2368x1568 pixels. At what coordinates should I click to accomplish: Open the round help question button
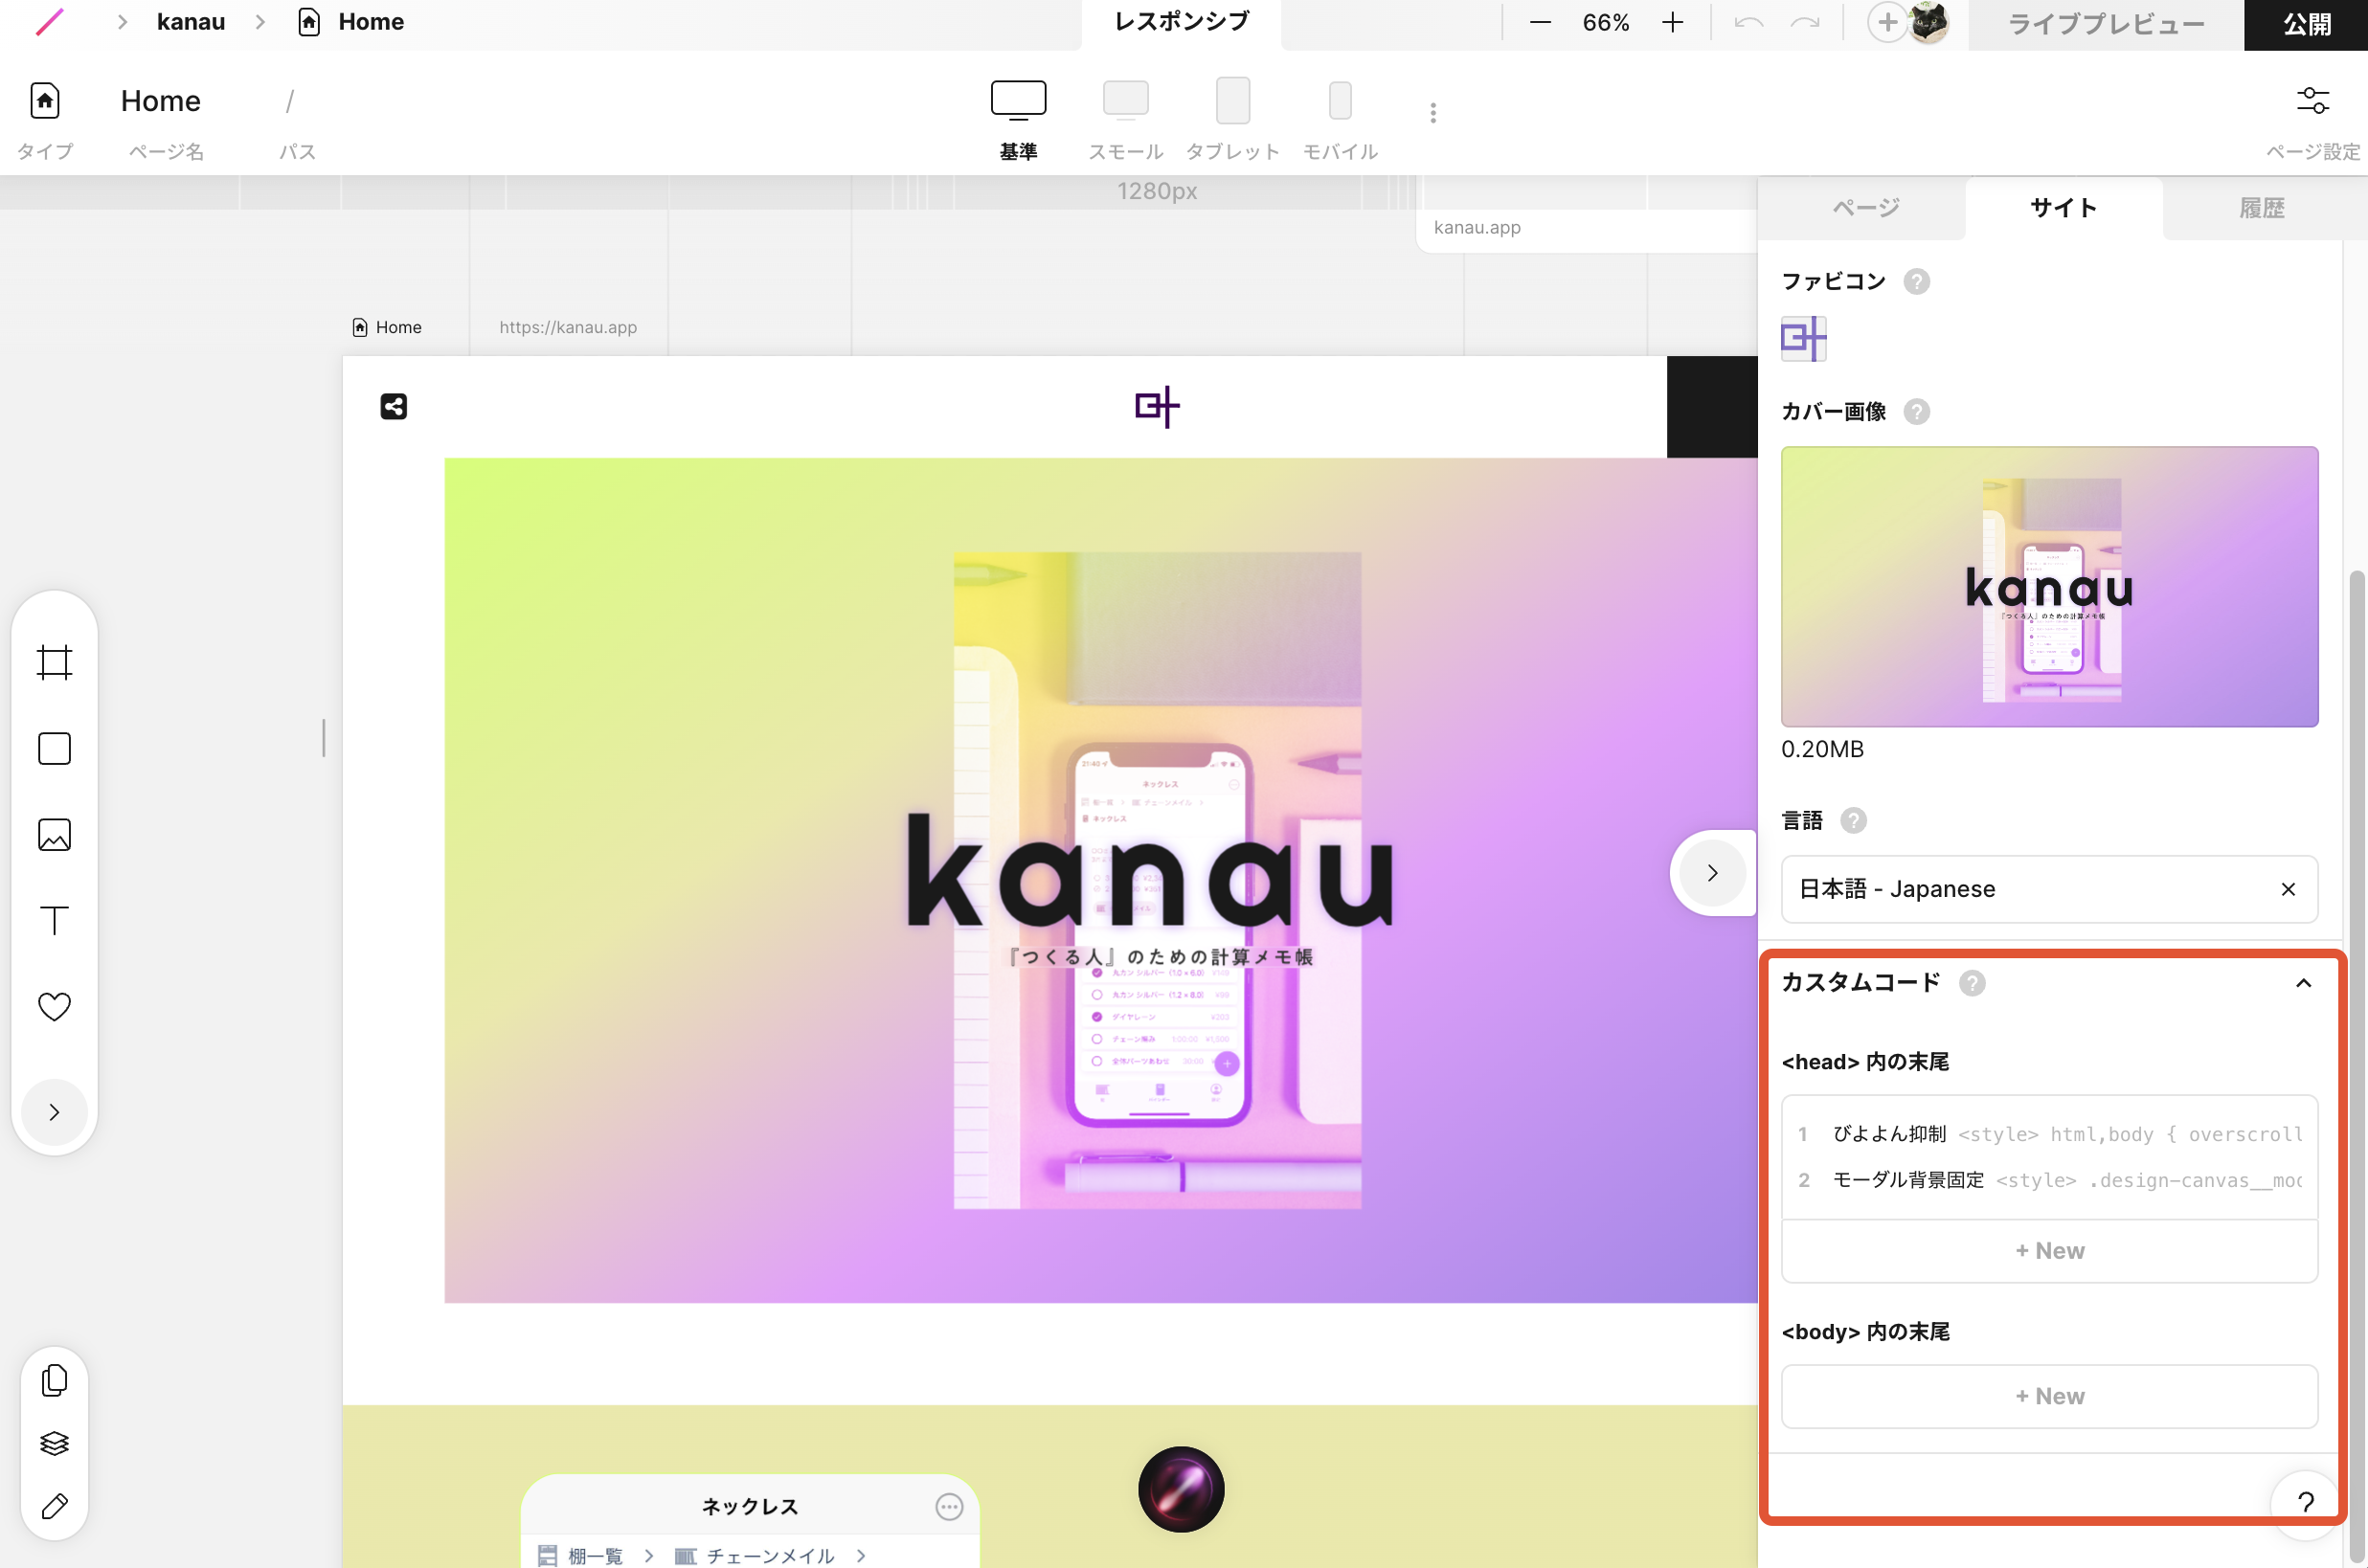[x=2305, y=1502]
